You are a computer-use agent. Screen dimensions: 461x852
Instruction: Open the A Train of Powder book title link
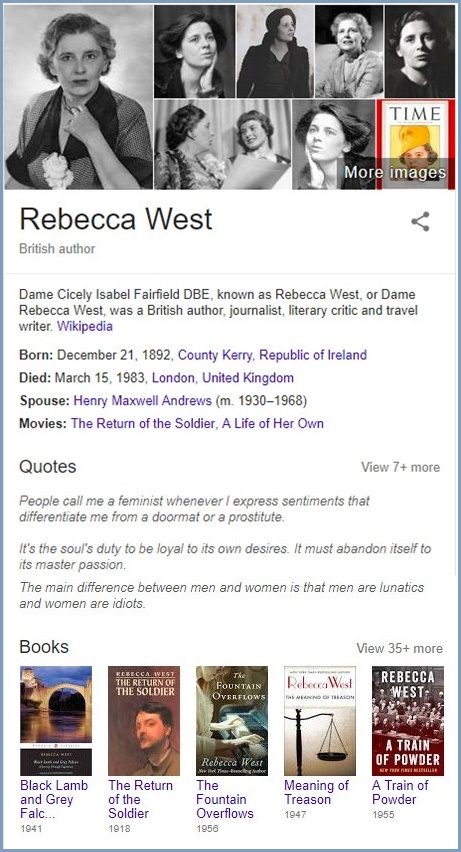click(400, 792)
